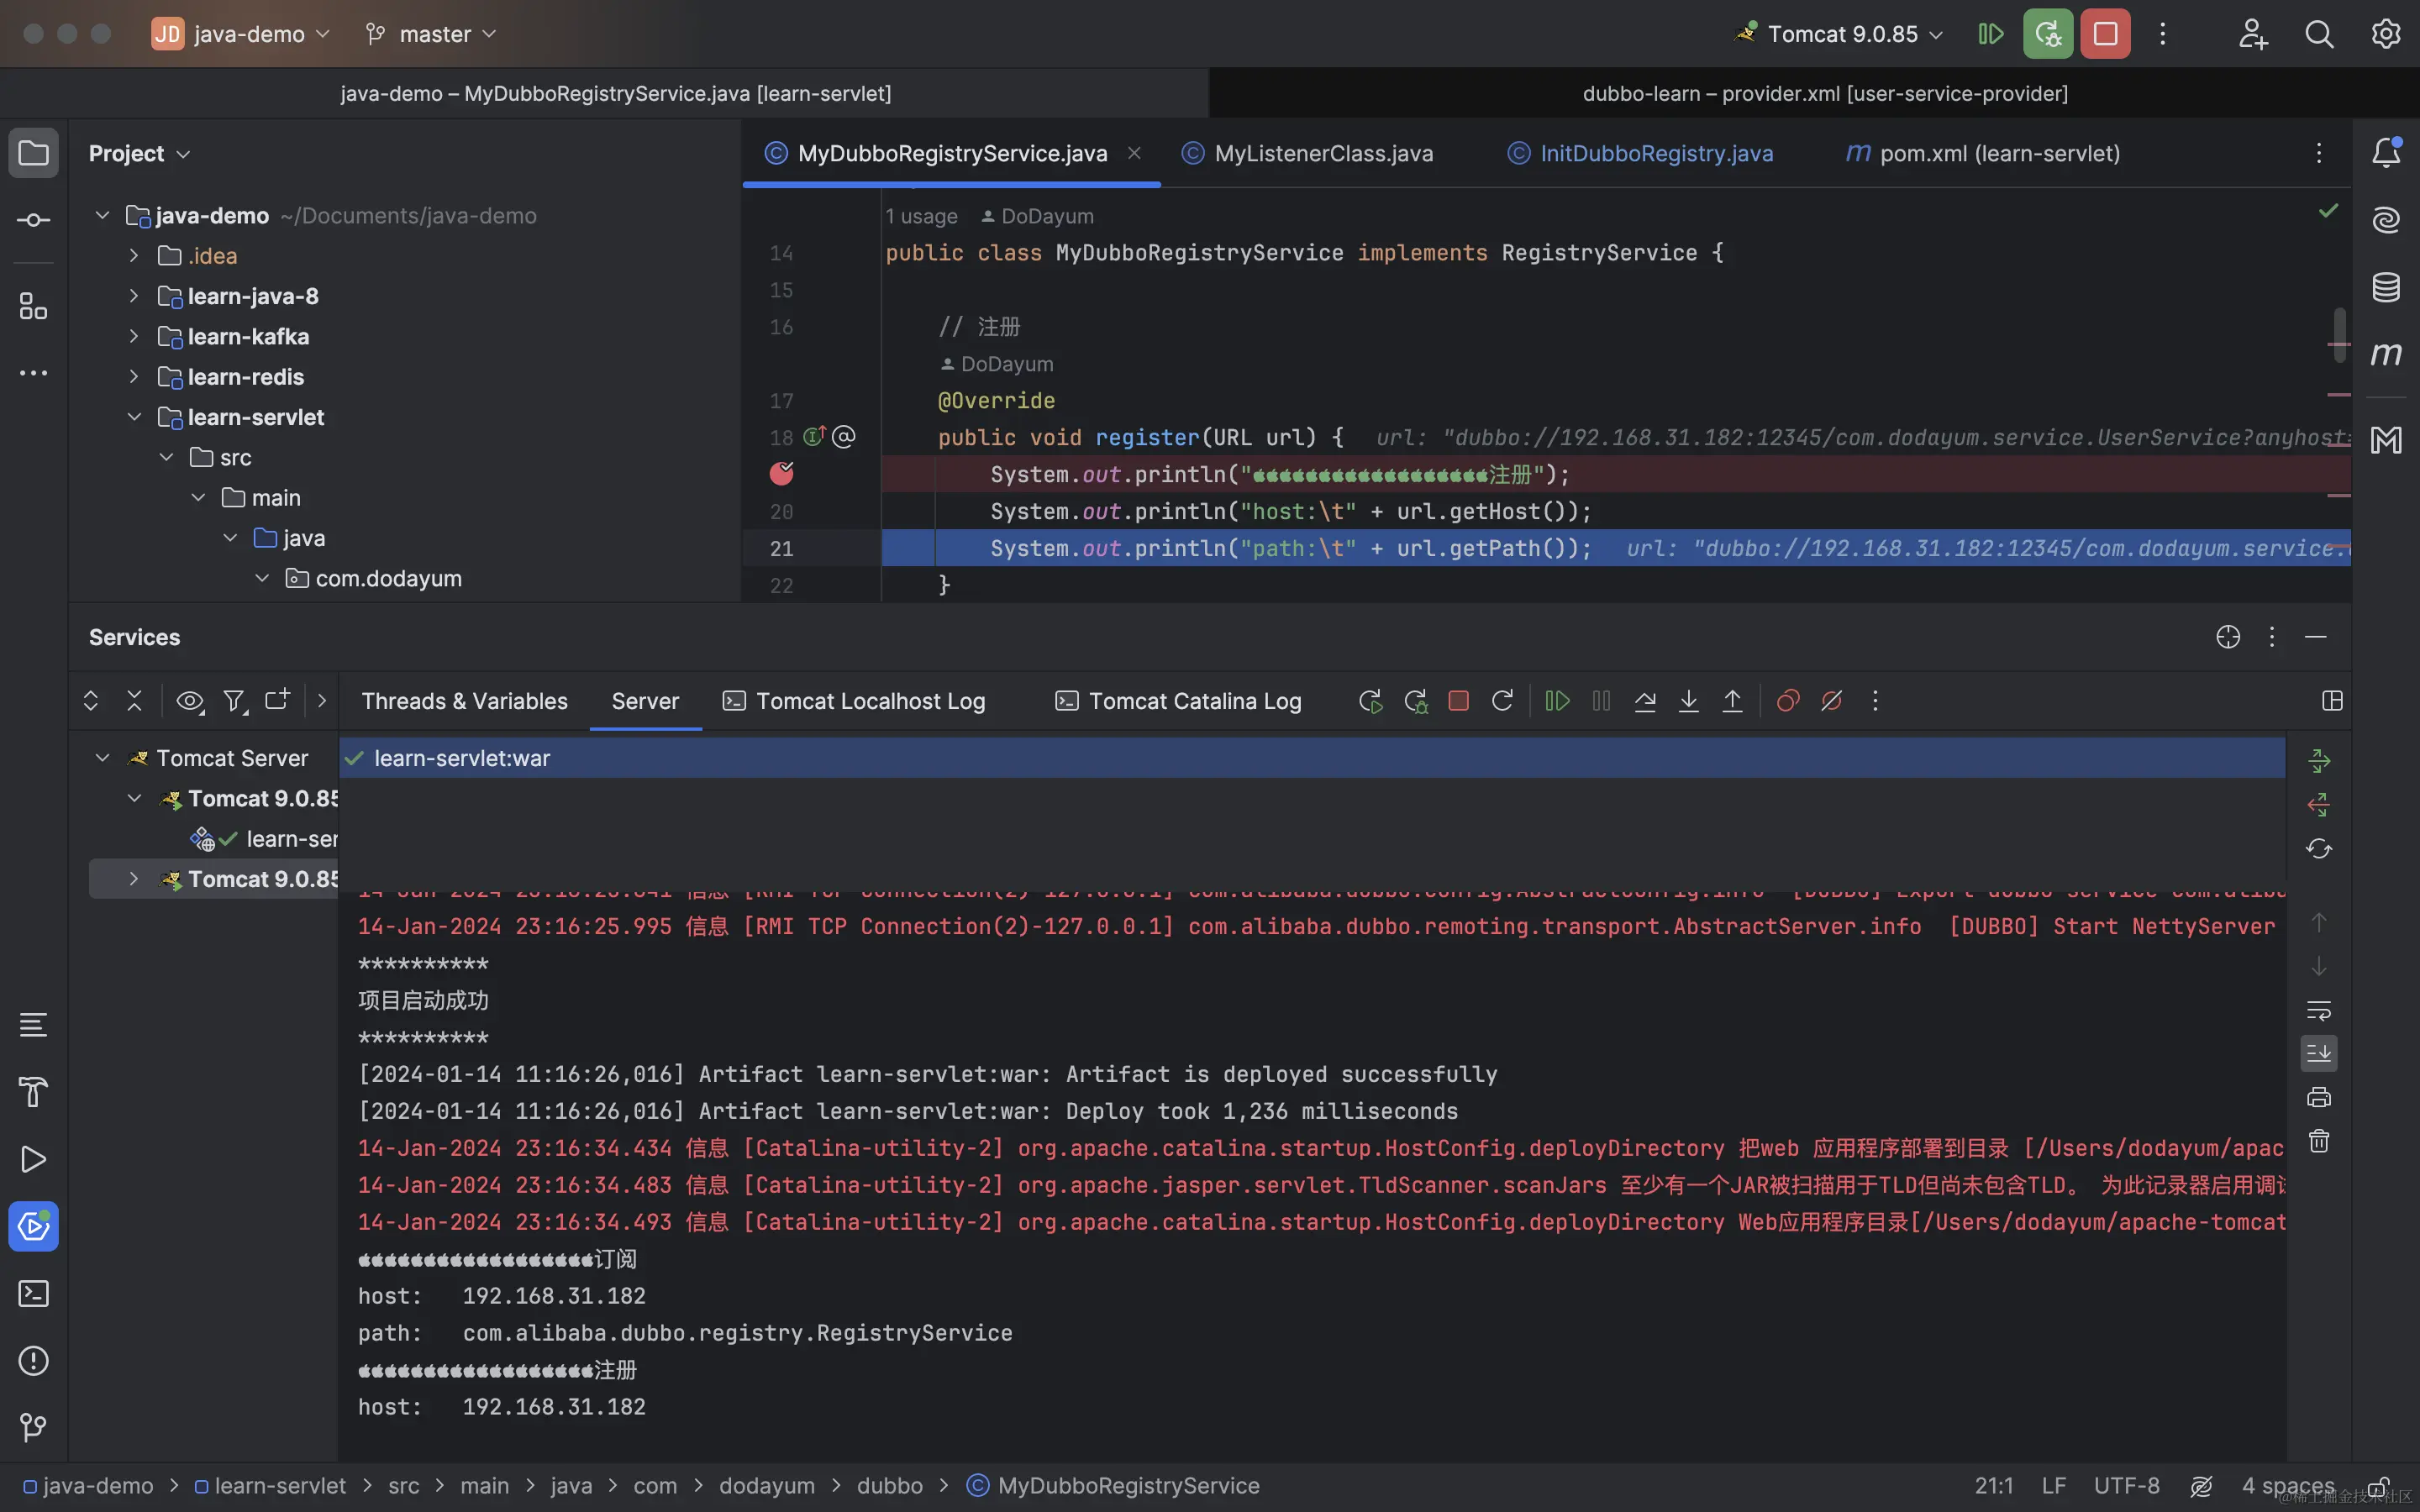Select the learn-servlet:war deployment row
The height and width of the screenshot is (1512, 2420).
click(462, 758)
